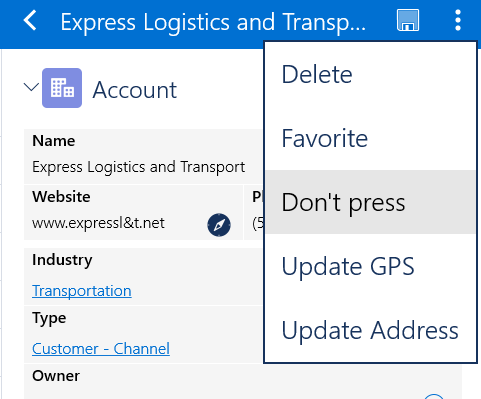Screen dimensions: 481x399
Task: Click the website field www.expressl&t.net
Action: (x=98, y=223)
